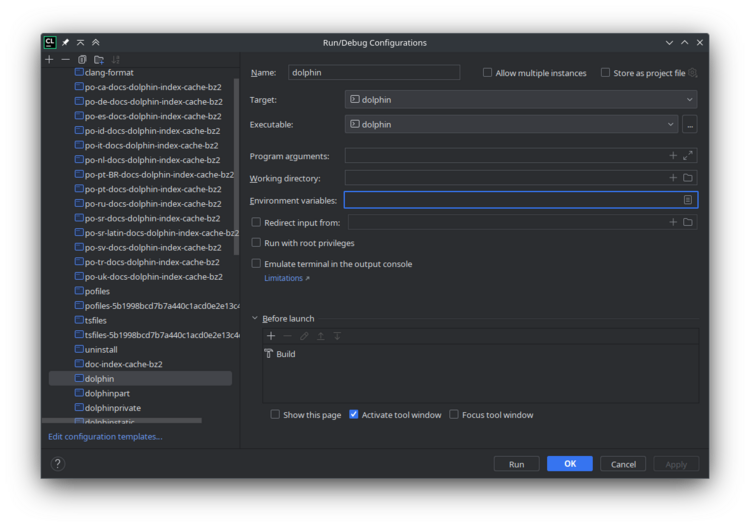Select the clang-format configuration
Image resolution: width=750 pixels, height=527 pixels.
(108, 73)
